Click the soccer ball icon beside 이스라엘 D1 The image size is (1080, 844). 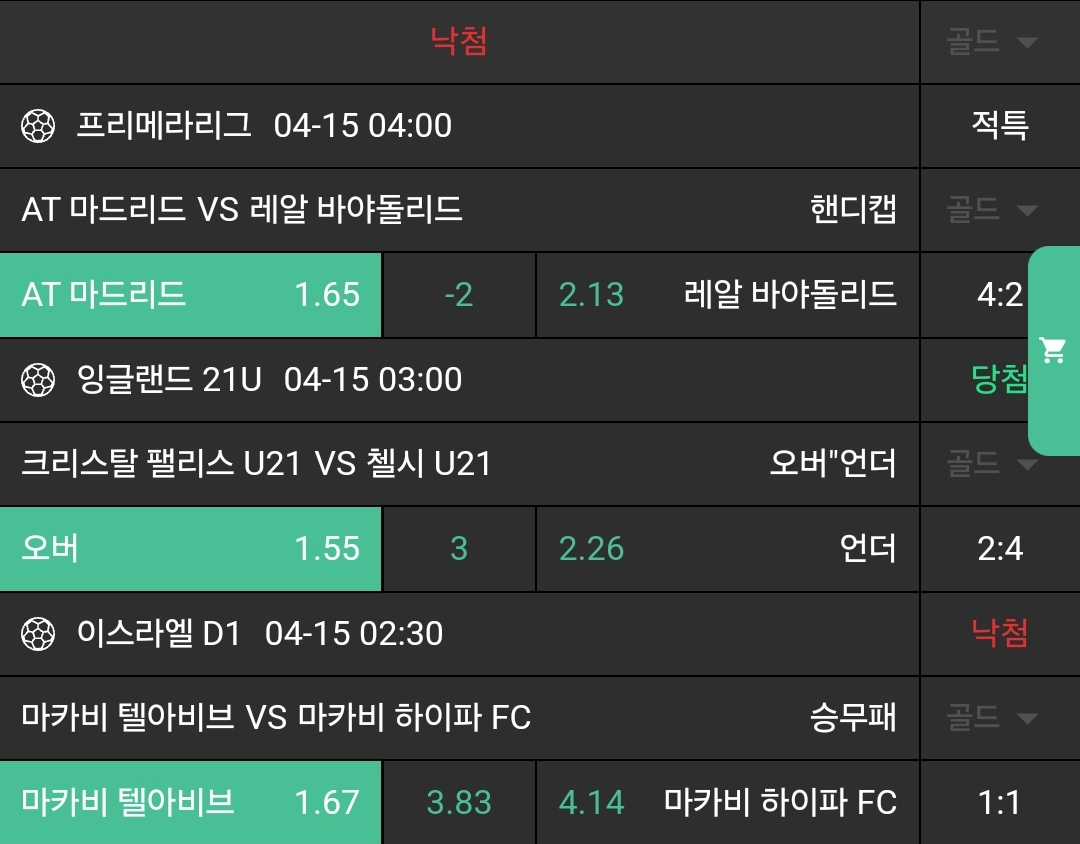38,634
